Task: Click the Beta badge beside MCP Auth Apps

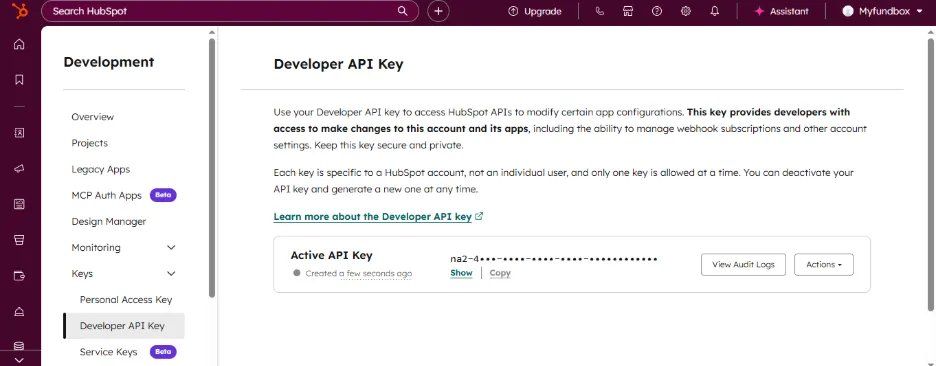Action: [163, 195]
